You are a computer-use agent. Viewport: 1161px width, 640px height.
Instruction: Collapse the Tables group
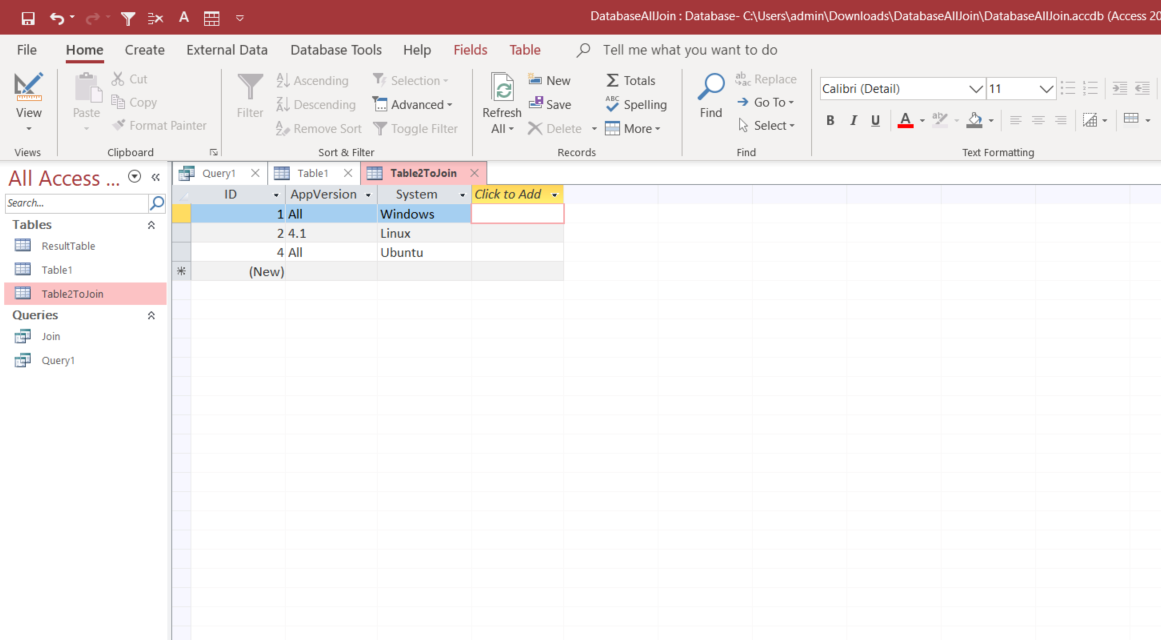coord(151,224)
